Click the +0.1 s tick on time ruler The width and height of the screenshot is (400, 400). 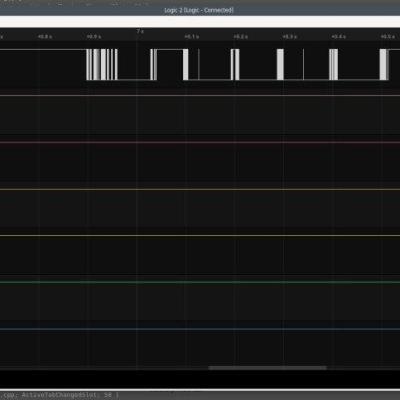pyautogui.click(x=192, y=37)
